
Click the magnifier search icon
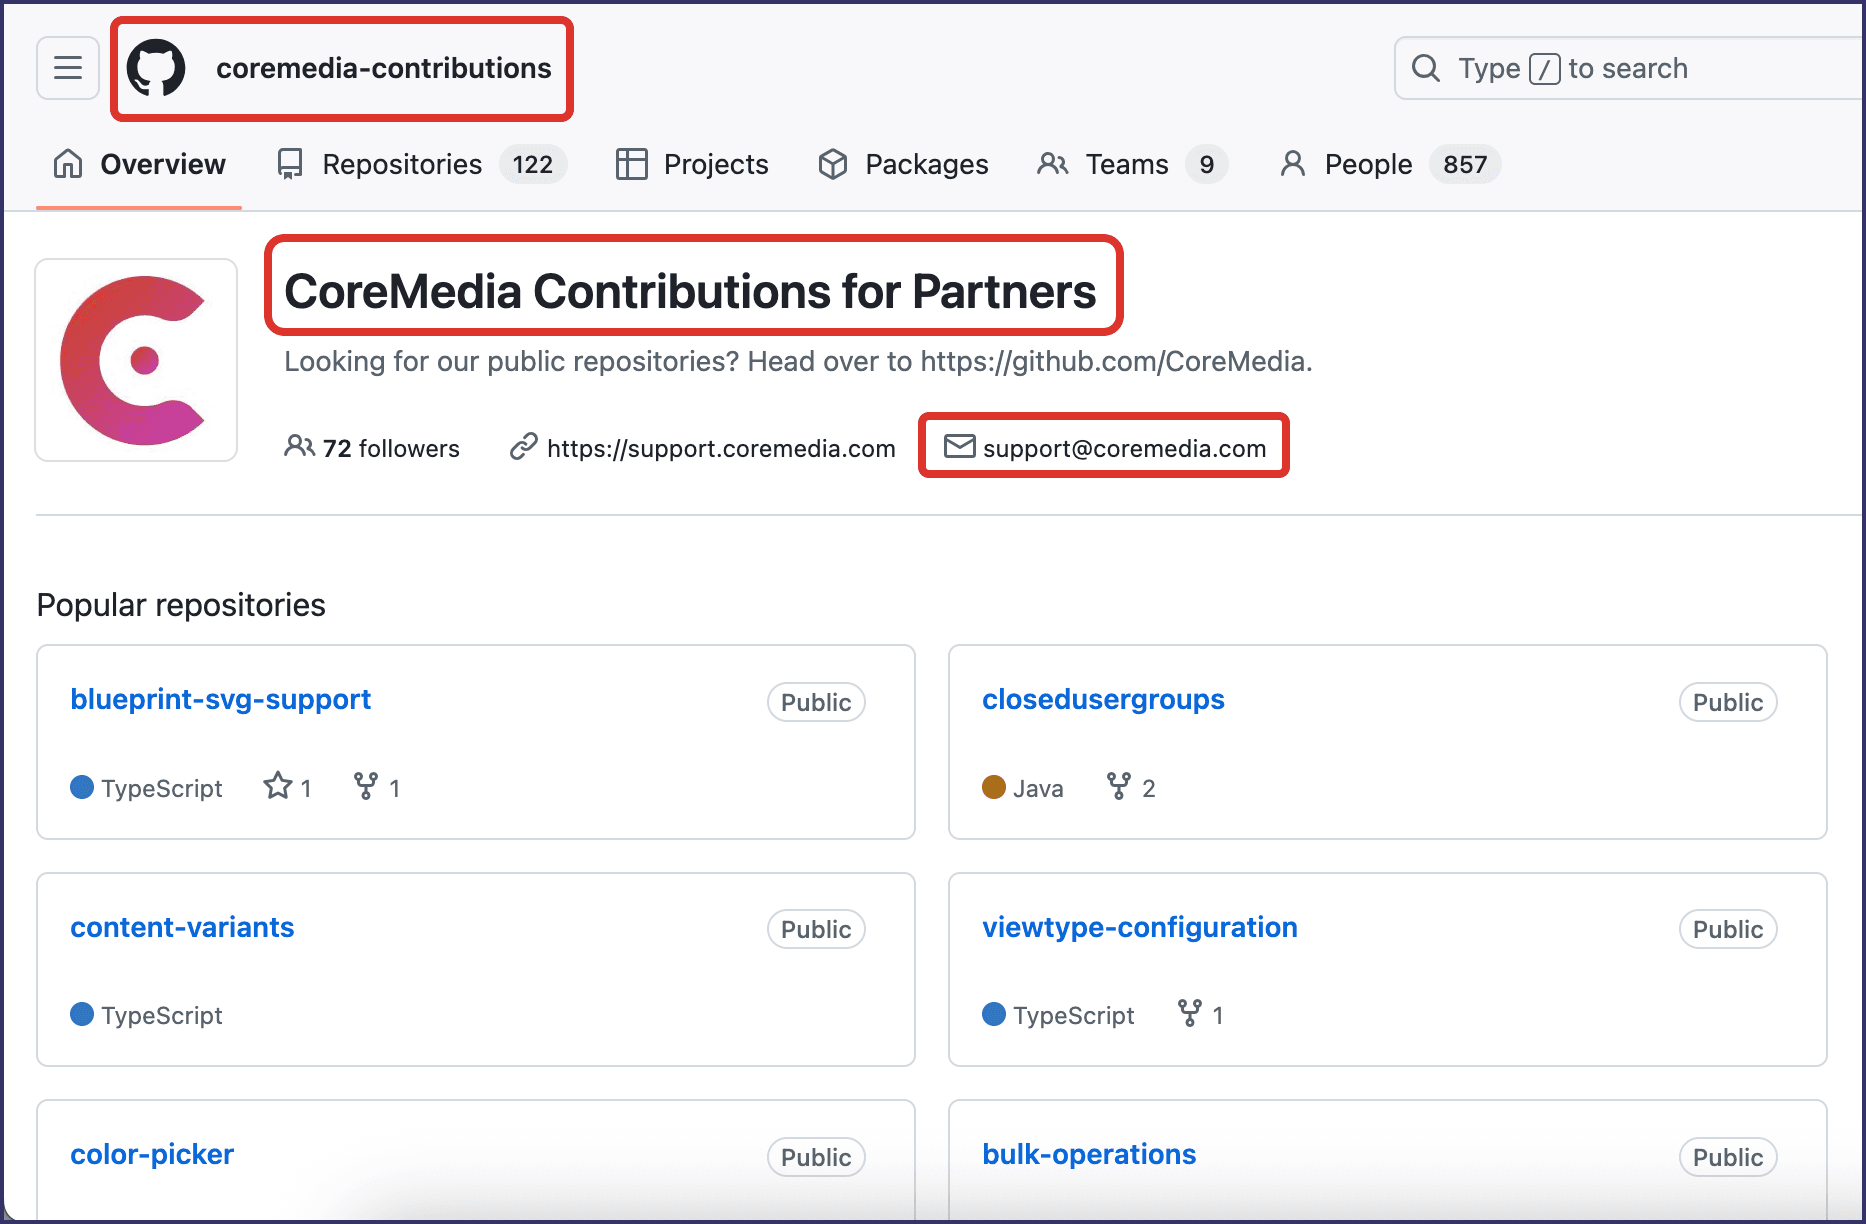[1425, 68]
